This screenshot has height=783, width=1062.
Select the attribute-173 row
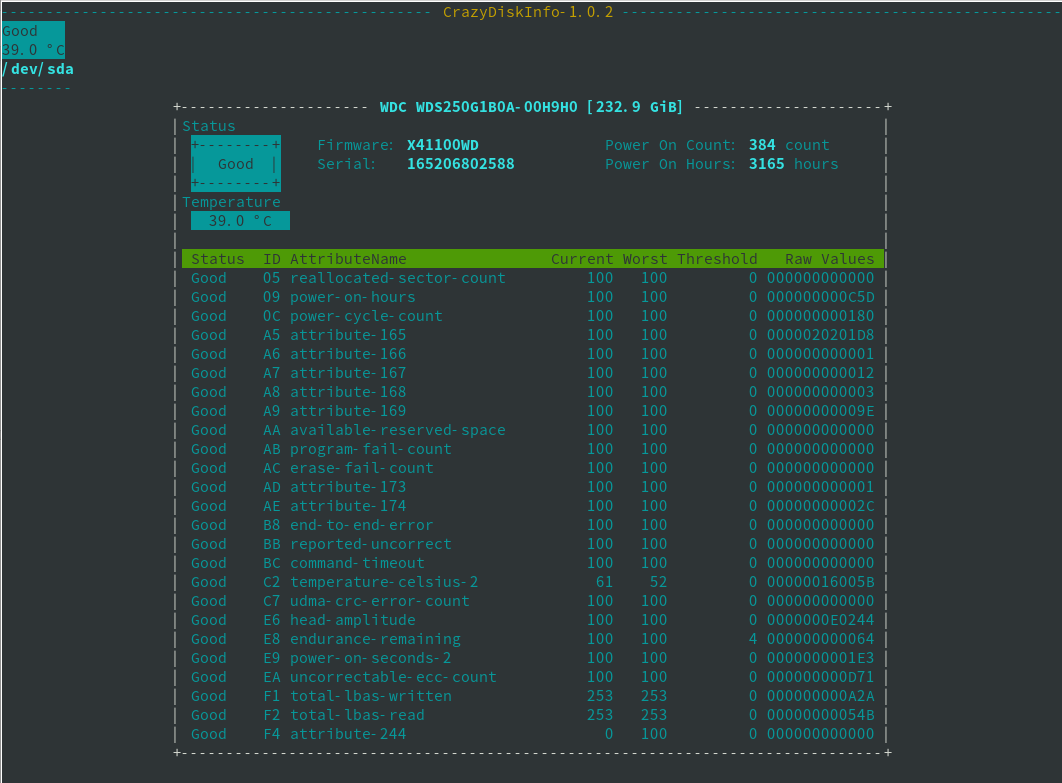point(533,486)
